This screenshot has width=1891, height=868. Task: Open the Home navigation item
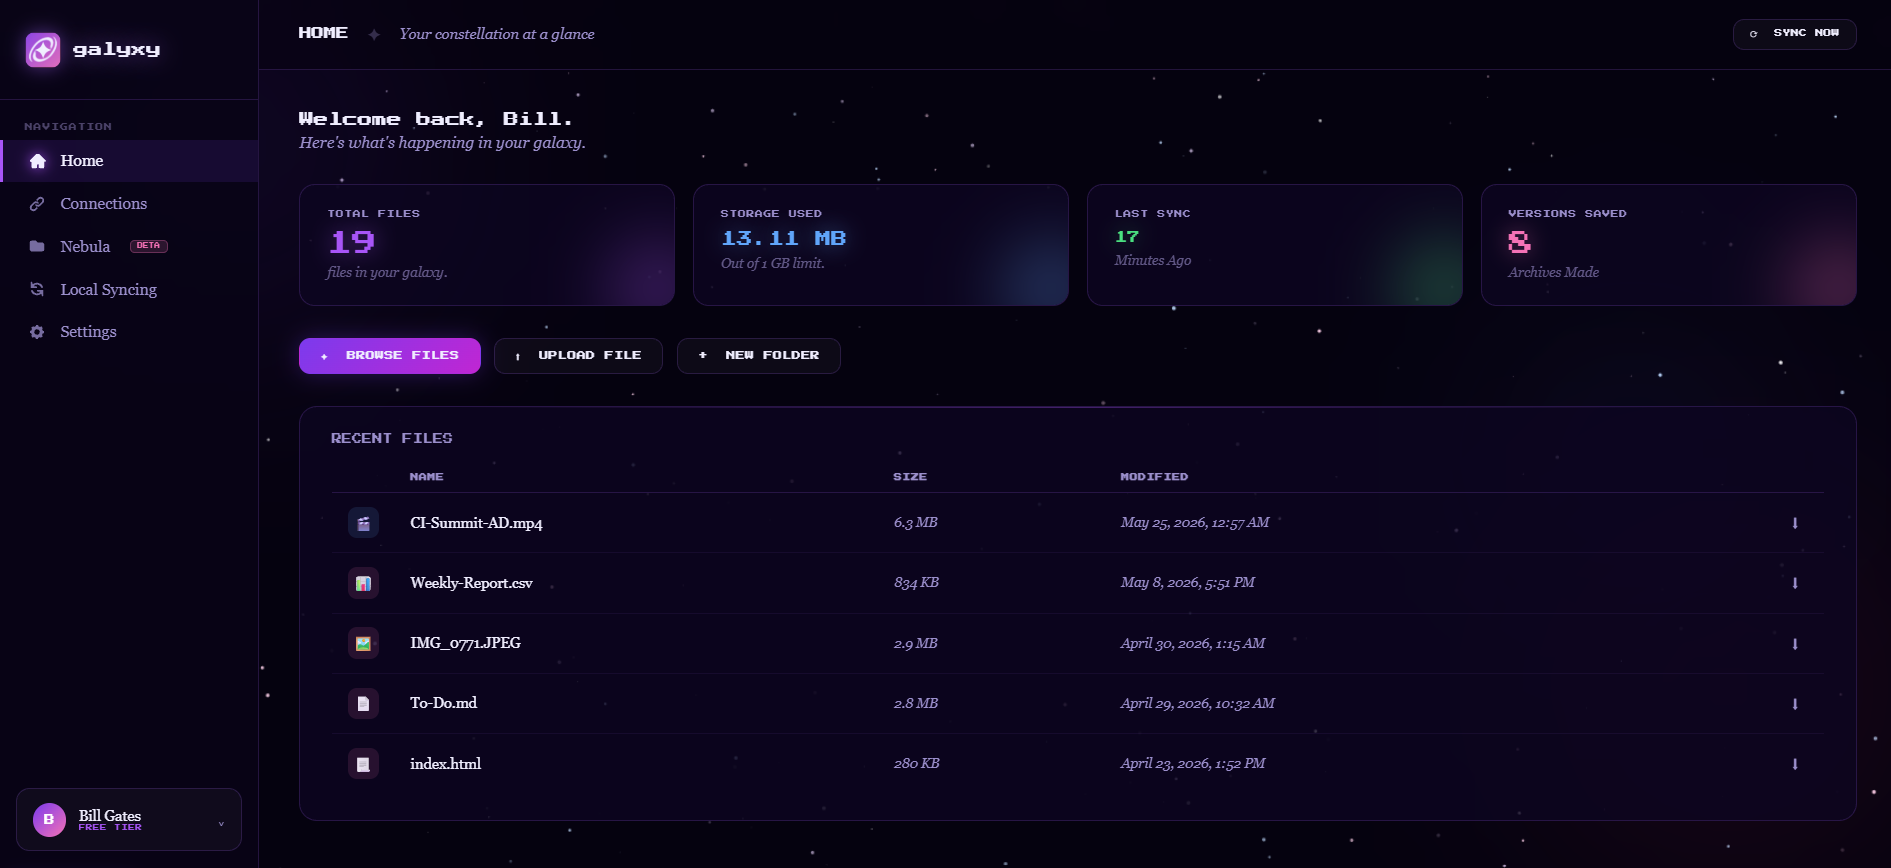click(129, 161)
